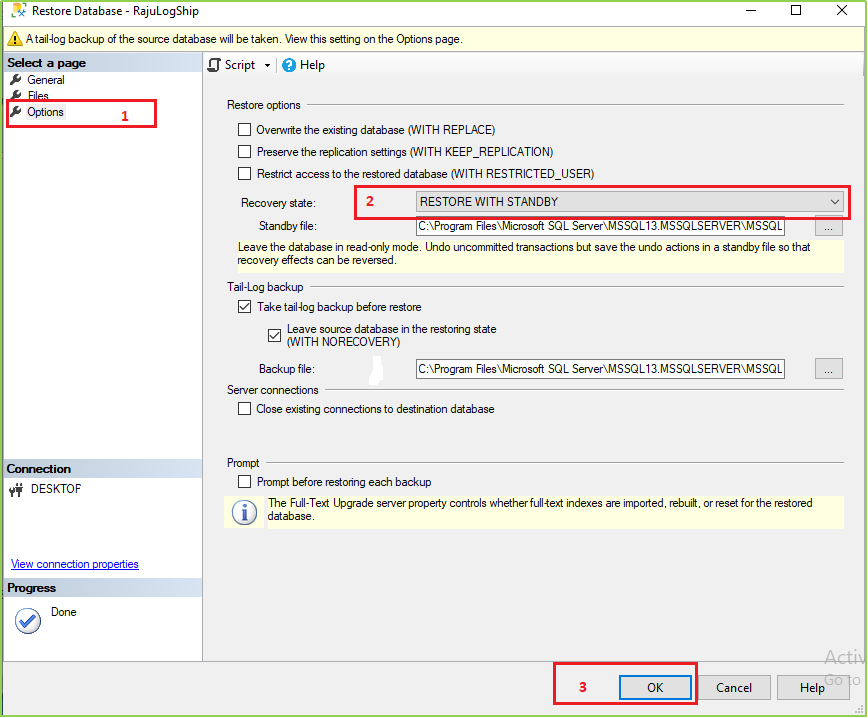This screenshot has width=868, height=718.
Task: Maximize the Restore Database window
Action: pyautogui.click(x=796, y=11)
